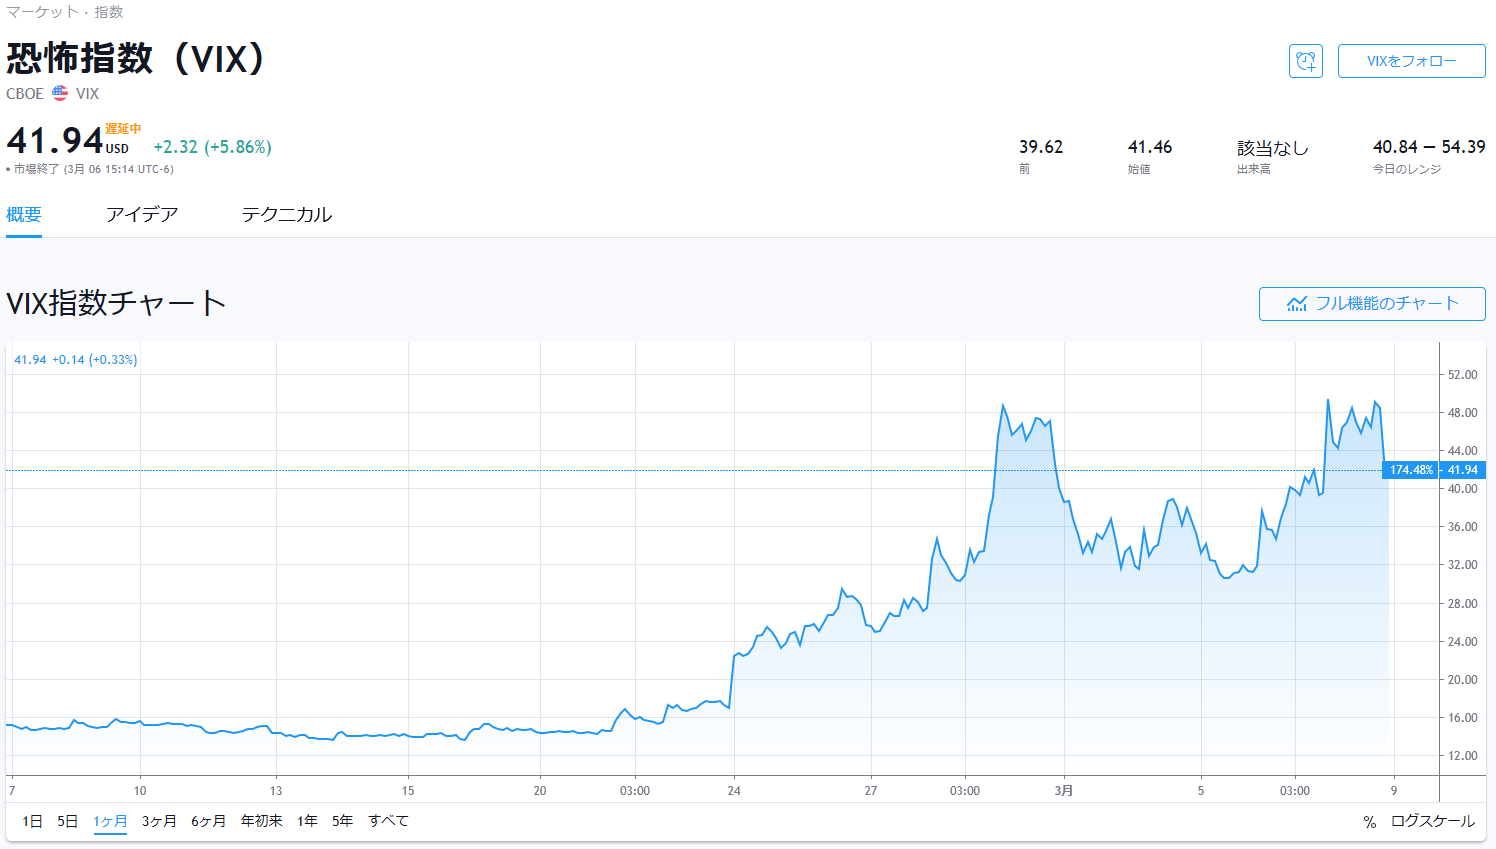Set chart range to 5年
The height and width of the screenshot is (849, 1496).
(342, 821)
